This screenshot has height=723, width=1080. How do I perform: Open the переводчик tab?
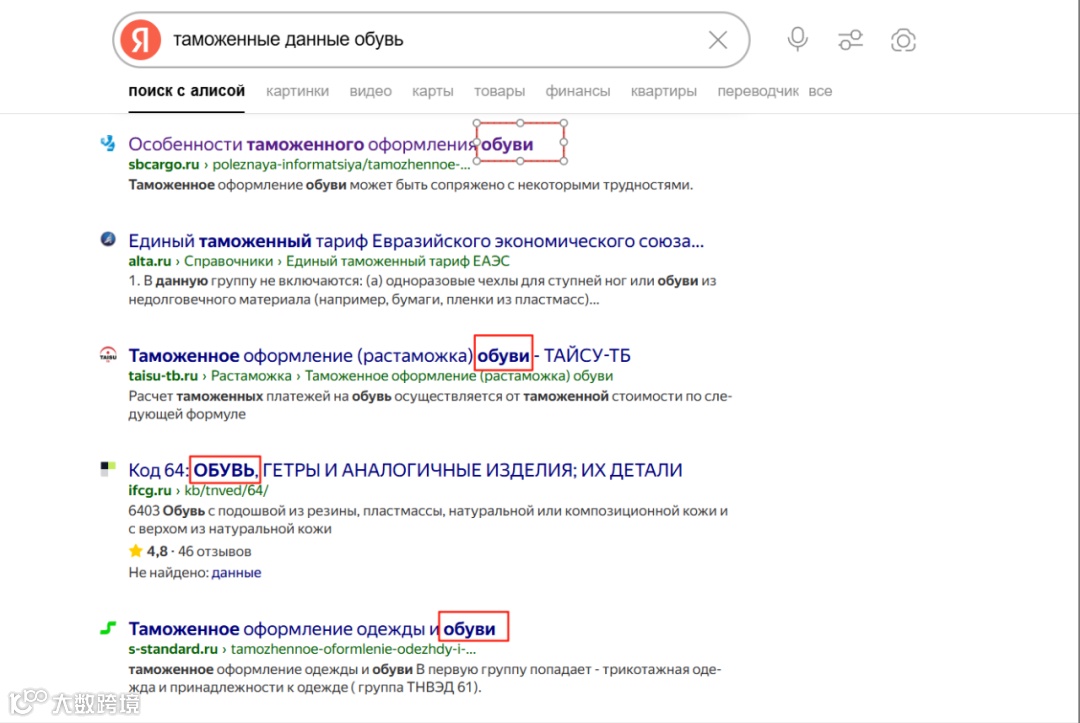(758, 91)
